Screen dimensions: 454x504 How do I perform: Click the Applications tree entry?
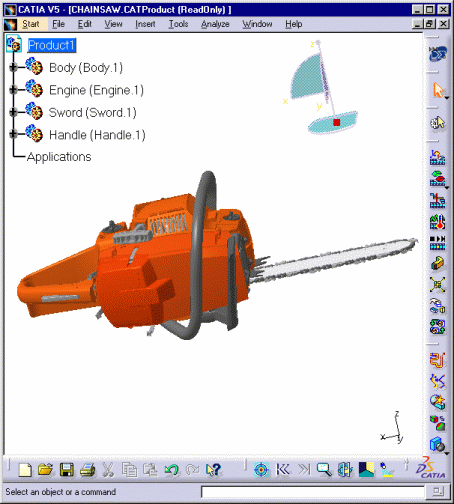point(59,157)
